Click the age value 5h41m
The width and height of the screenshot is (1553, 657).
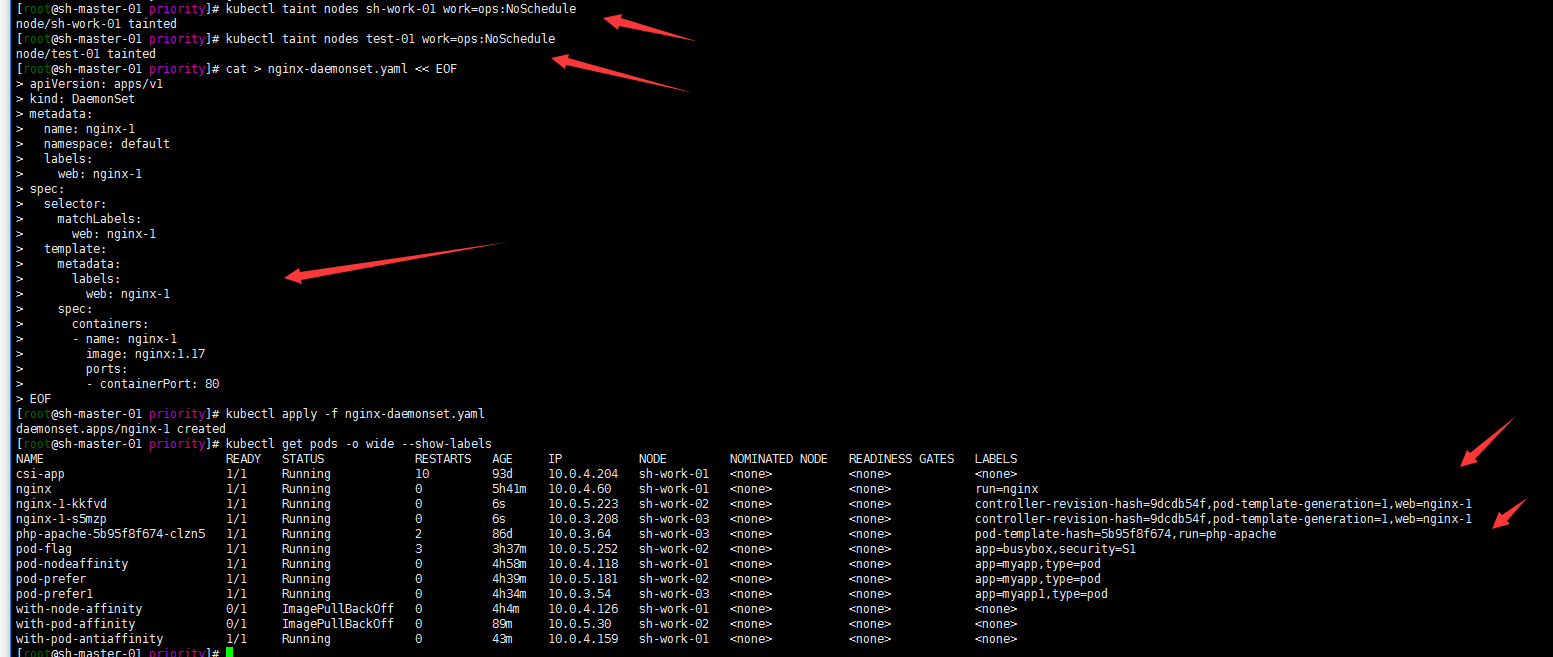(509, 489)
